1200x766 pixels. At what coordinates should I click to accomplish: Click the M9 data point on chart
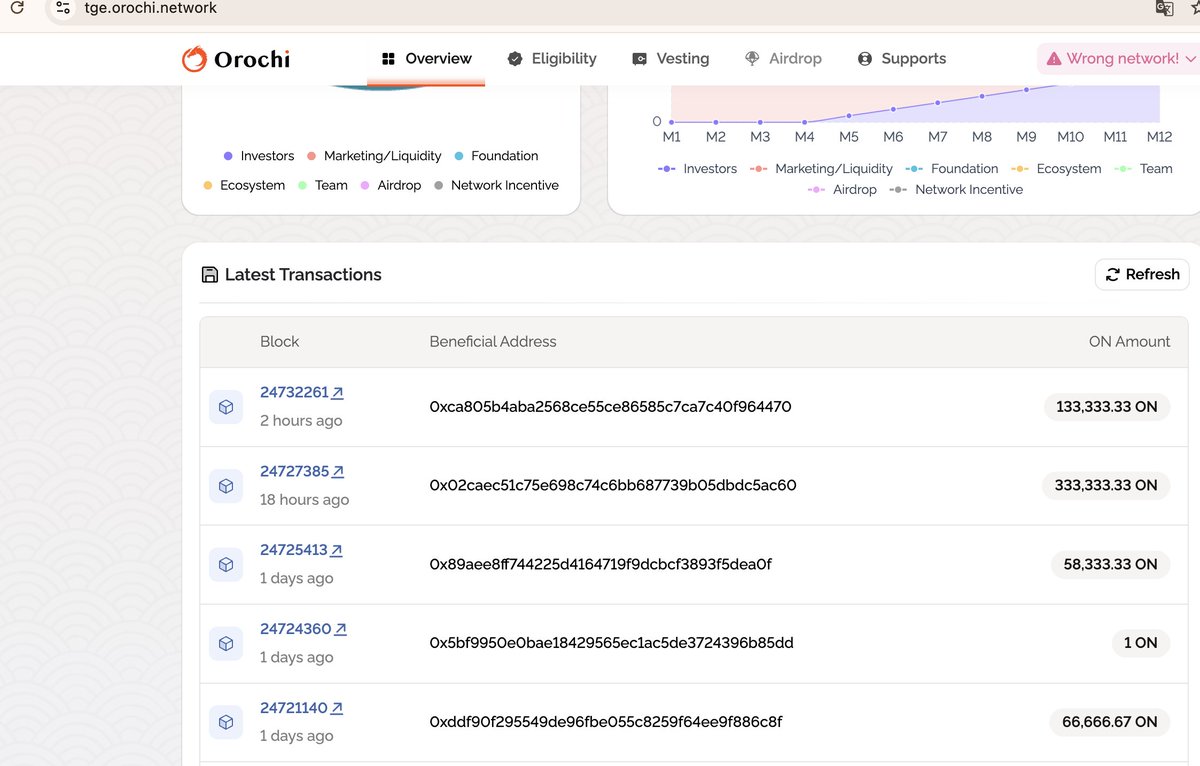[1026, 90]
